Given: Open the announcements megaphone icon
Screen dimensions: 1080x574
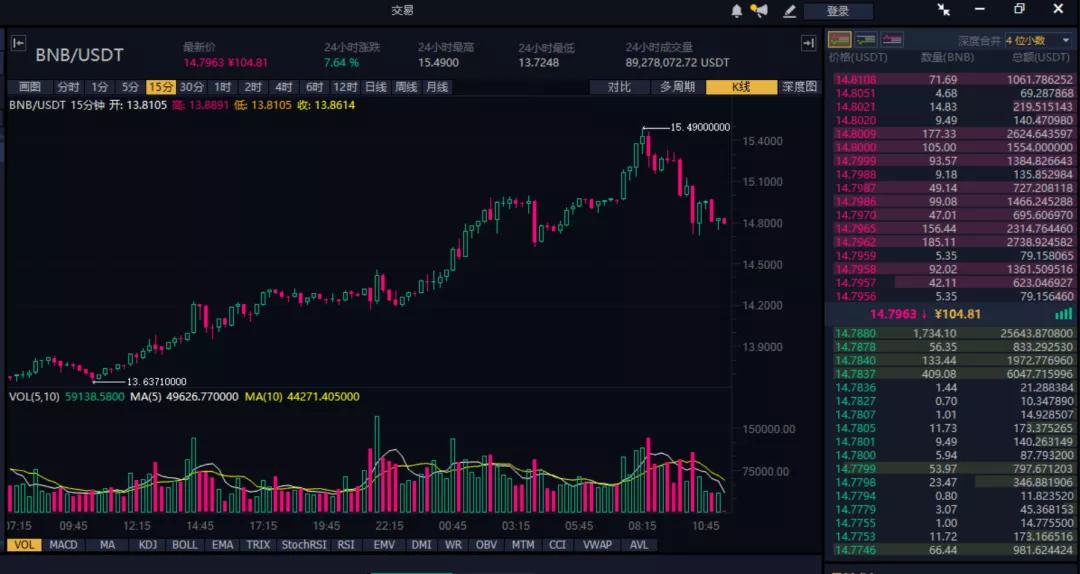Looking at the screenshot, I should click(759, 11).
